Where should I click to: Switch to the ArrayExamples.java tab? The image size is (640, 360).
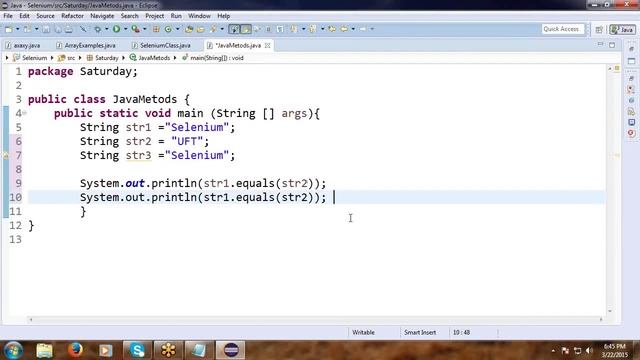tap(86, 45)
